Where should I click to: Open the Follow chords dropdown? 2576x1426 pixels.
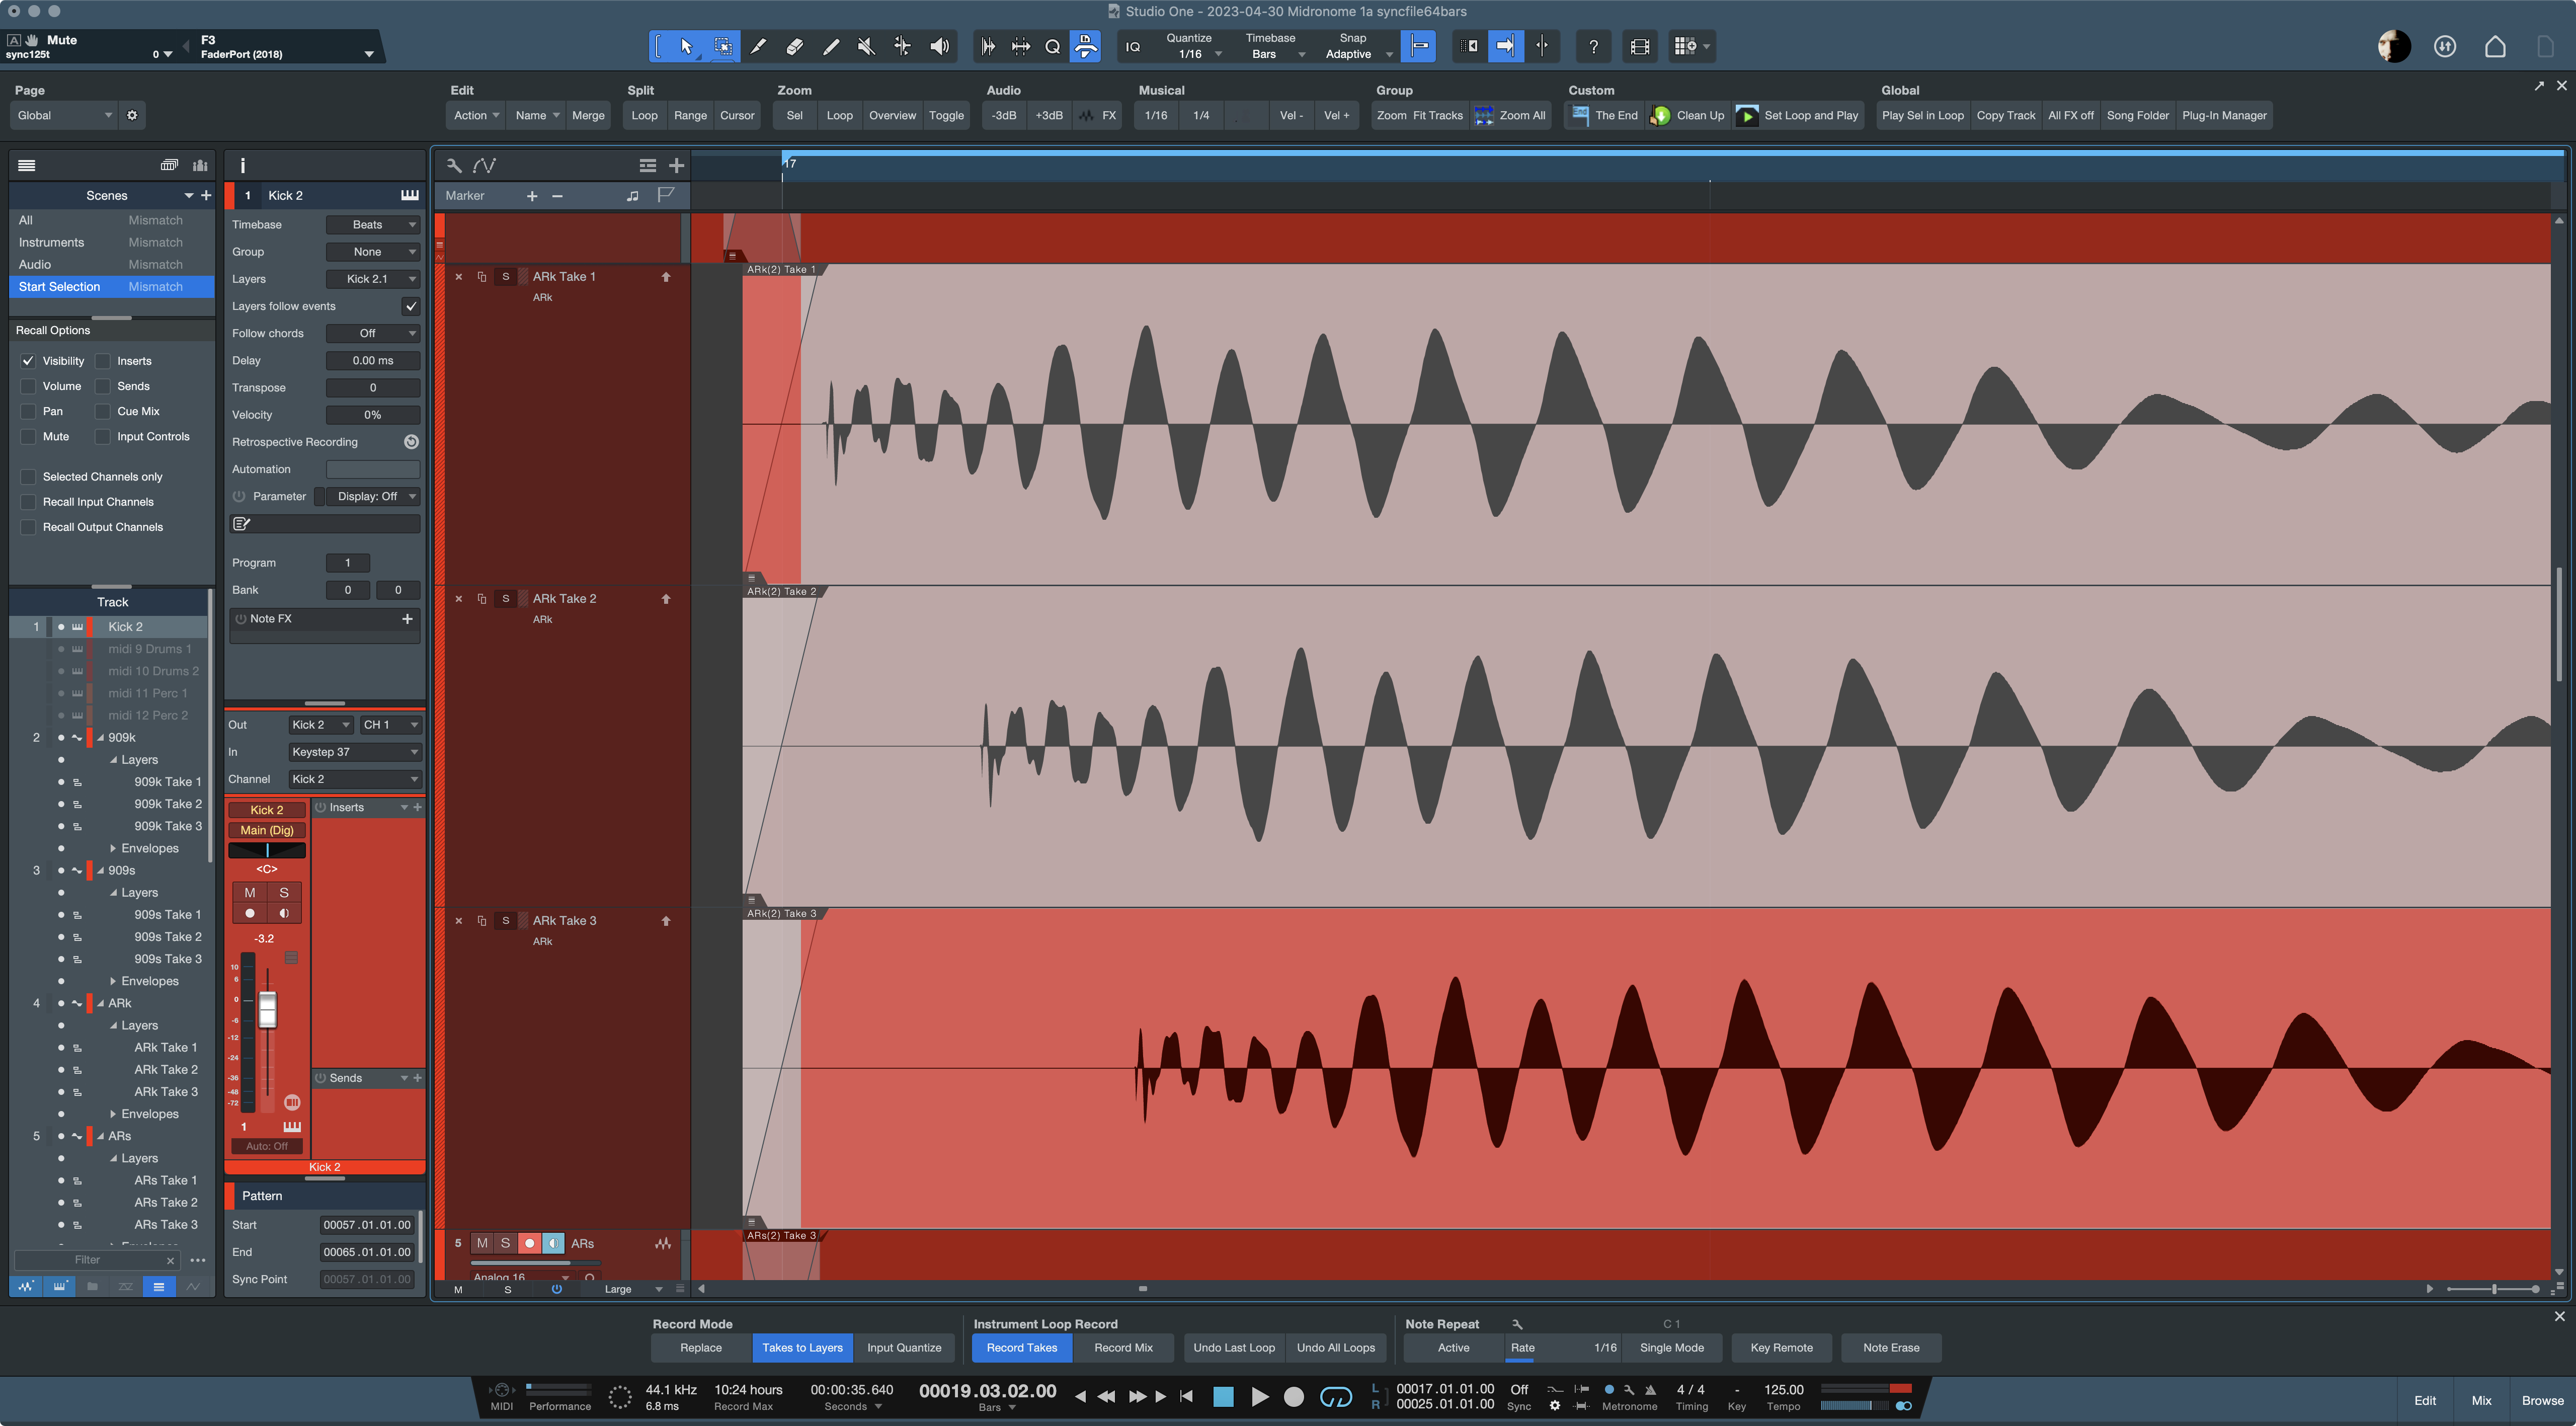pyautogui.click(x=372, y=333)
